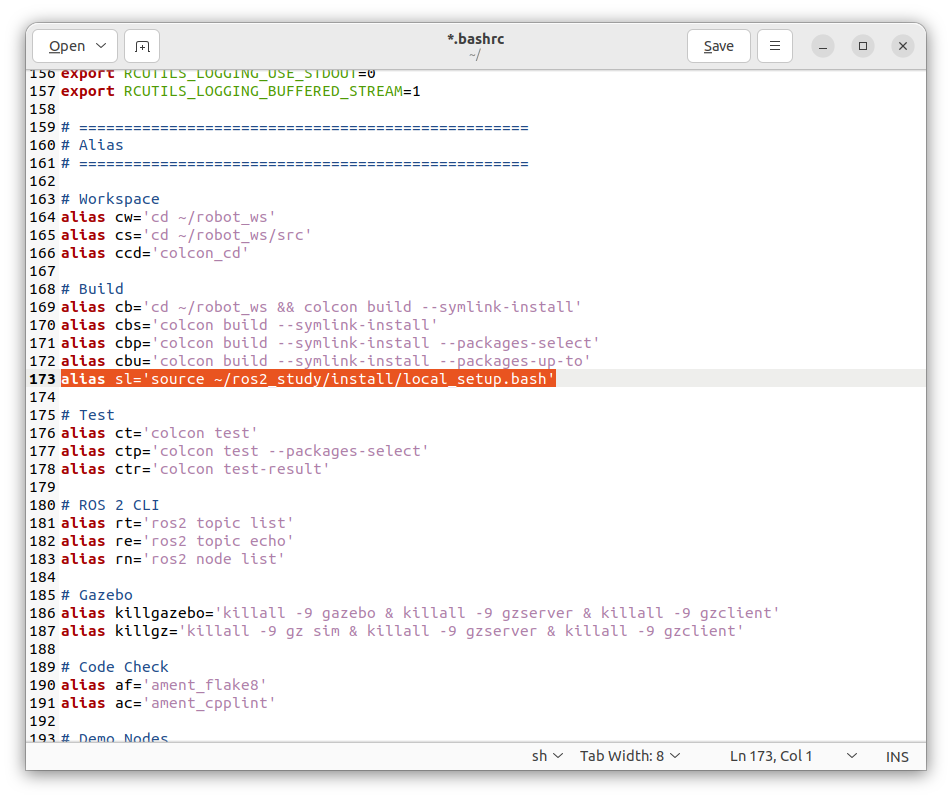Click the *.bashrc window title
Image resolution: width=952 pixels, height=799 pixels.
click(475, 39)
